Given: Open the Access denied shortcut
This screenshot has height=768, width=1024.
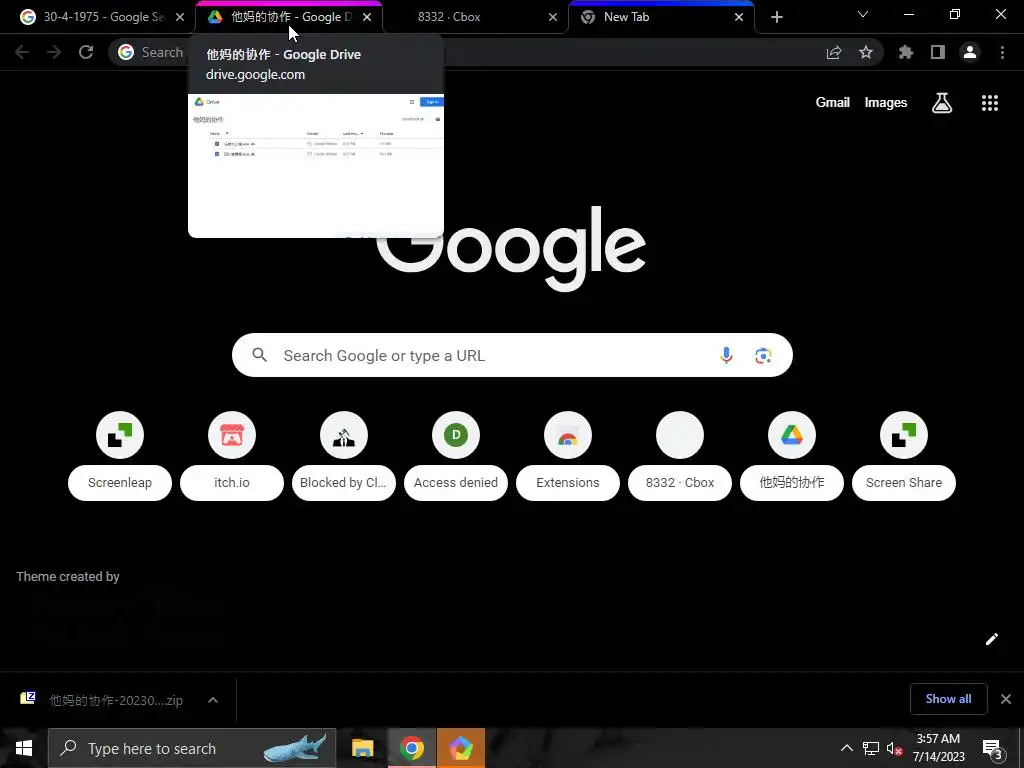Looking at the screenshot, I should 456,456.
